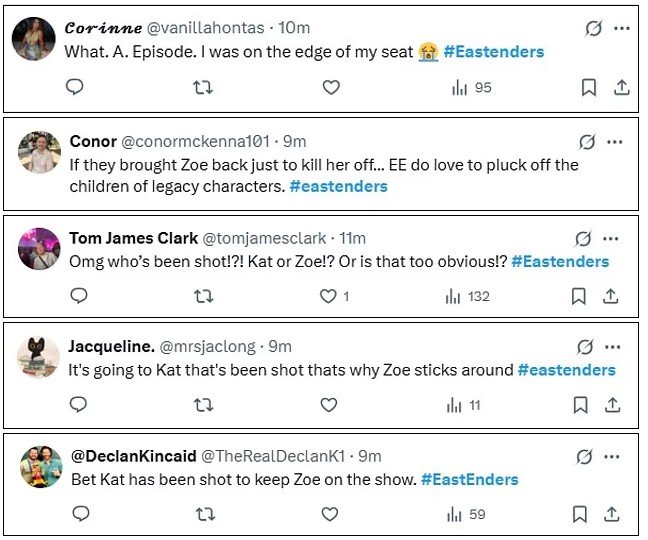
Task: View analytics showing 132 views
Action: click(x=469, y=296)
